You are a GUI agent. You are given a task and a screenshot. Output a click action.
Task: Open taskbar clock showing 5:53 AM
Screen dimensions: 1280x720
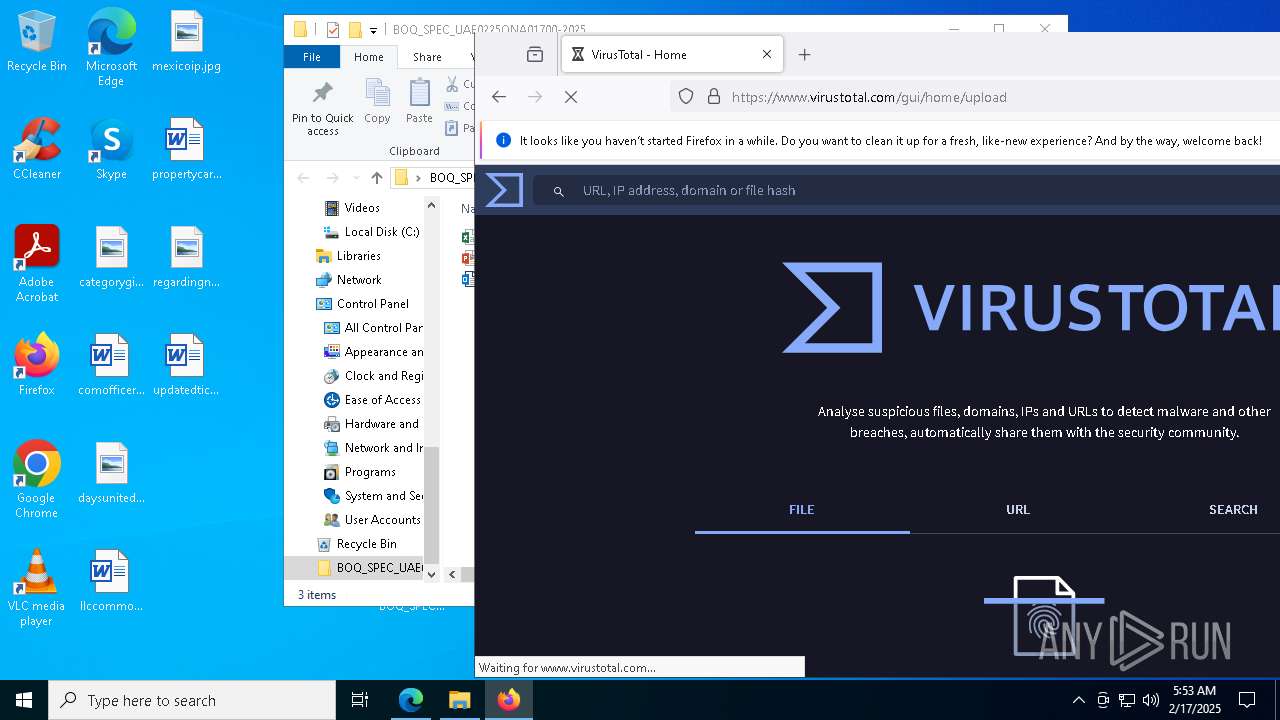click(x=1194, y=699)
